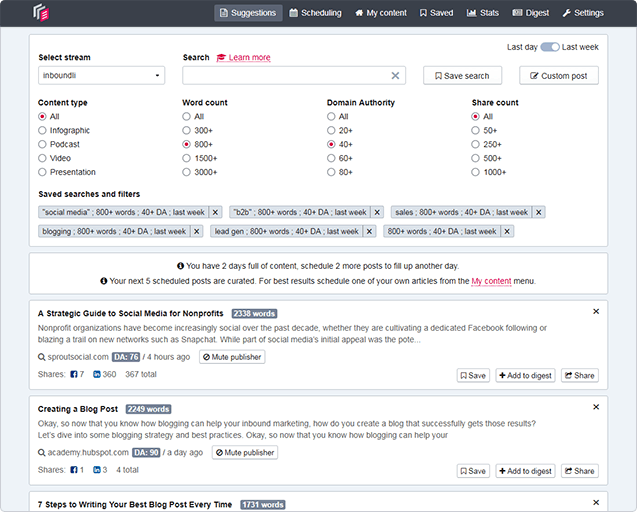
Task: Toggle the Last day / Last week switch
Action: (x=550, y=47)
